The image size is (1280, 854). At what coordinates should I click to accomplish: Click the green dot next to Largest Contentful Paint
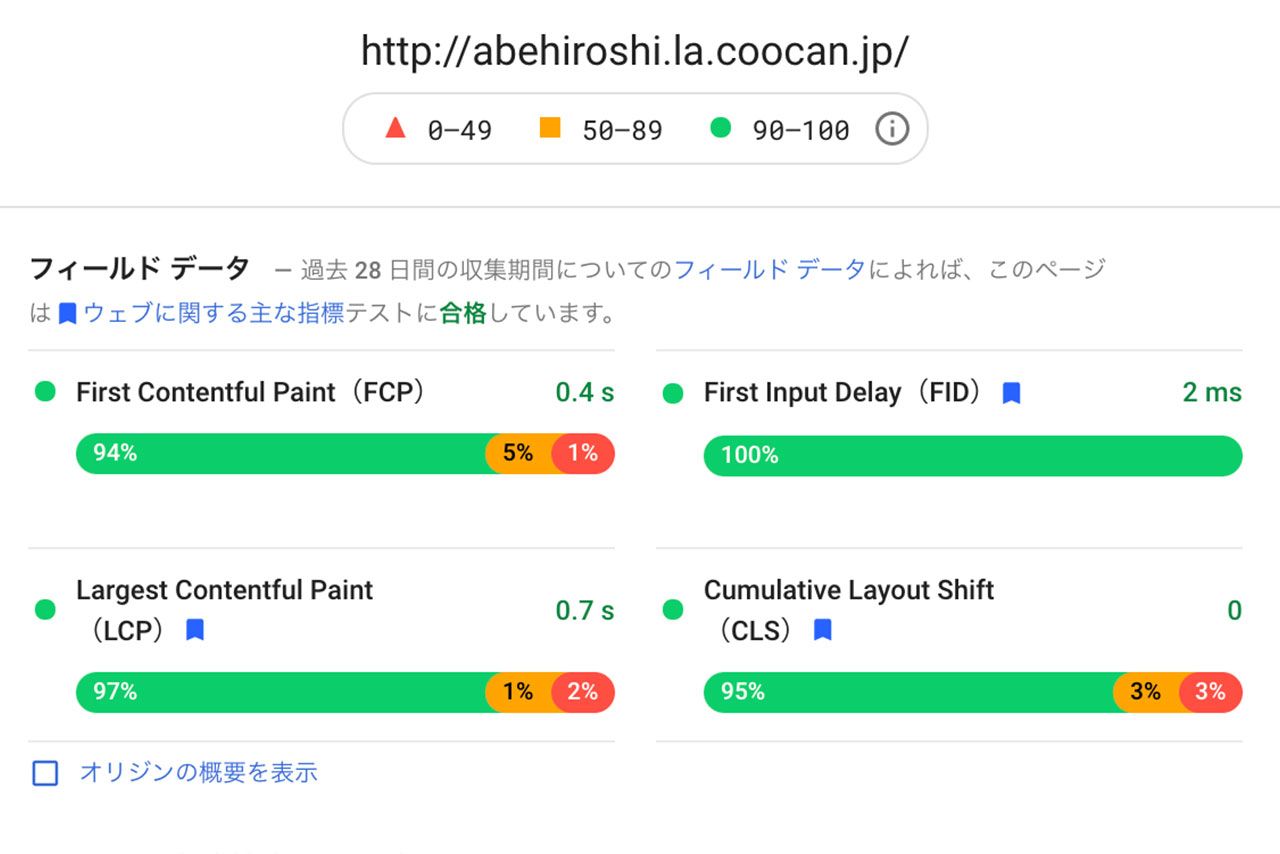click(x=45, y=609)
